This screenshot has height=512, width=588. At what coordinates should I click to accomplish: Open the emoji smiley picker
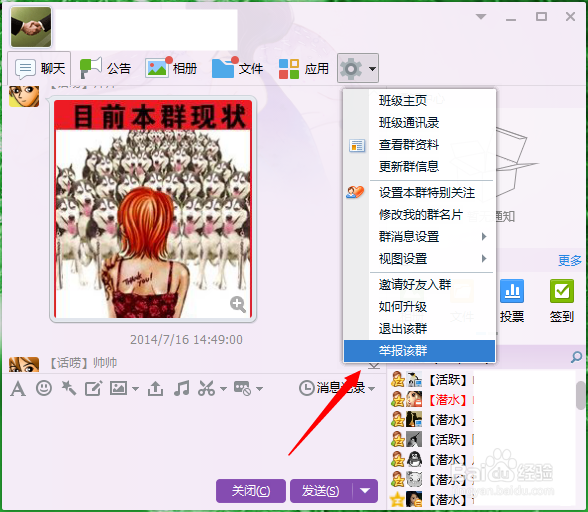[44, 388]
